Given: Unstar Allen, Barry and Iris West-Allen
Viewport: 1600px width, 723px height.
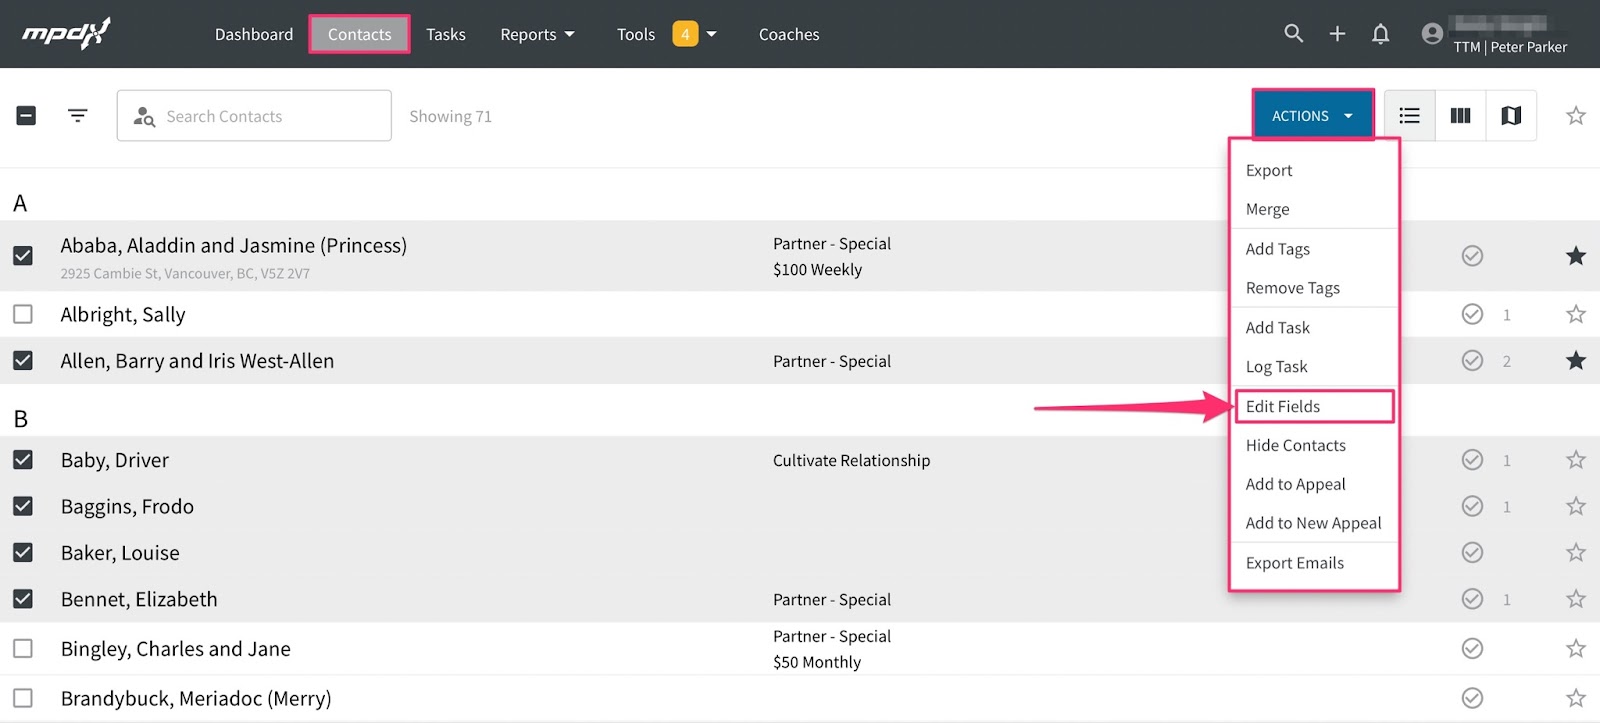Looking at the screenshot, I should coord(1575,360).
